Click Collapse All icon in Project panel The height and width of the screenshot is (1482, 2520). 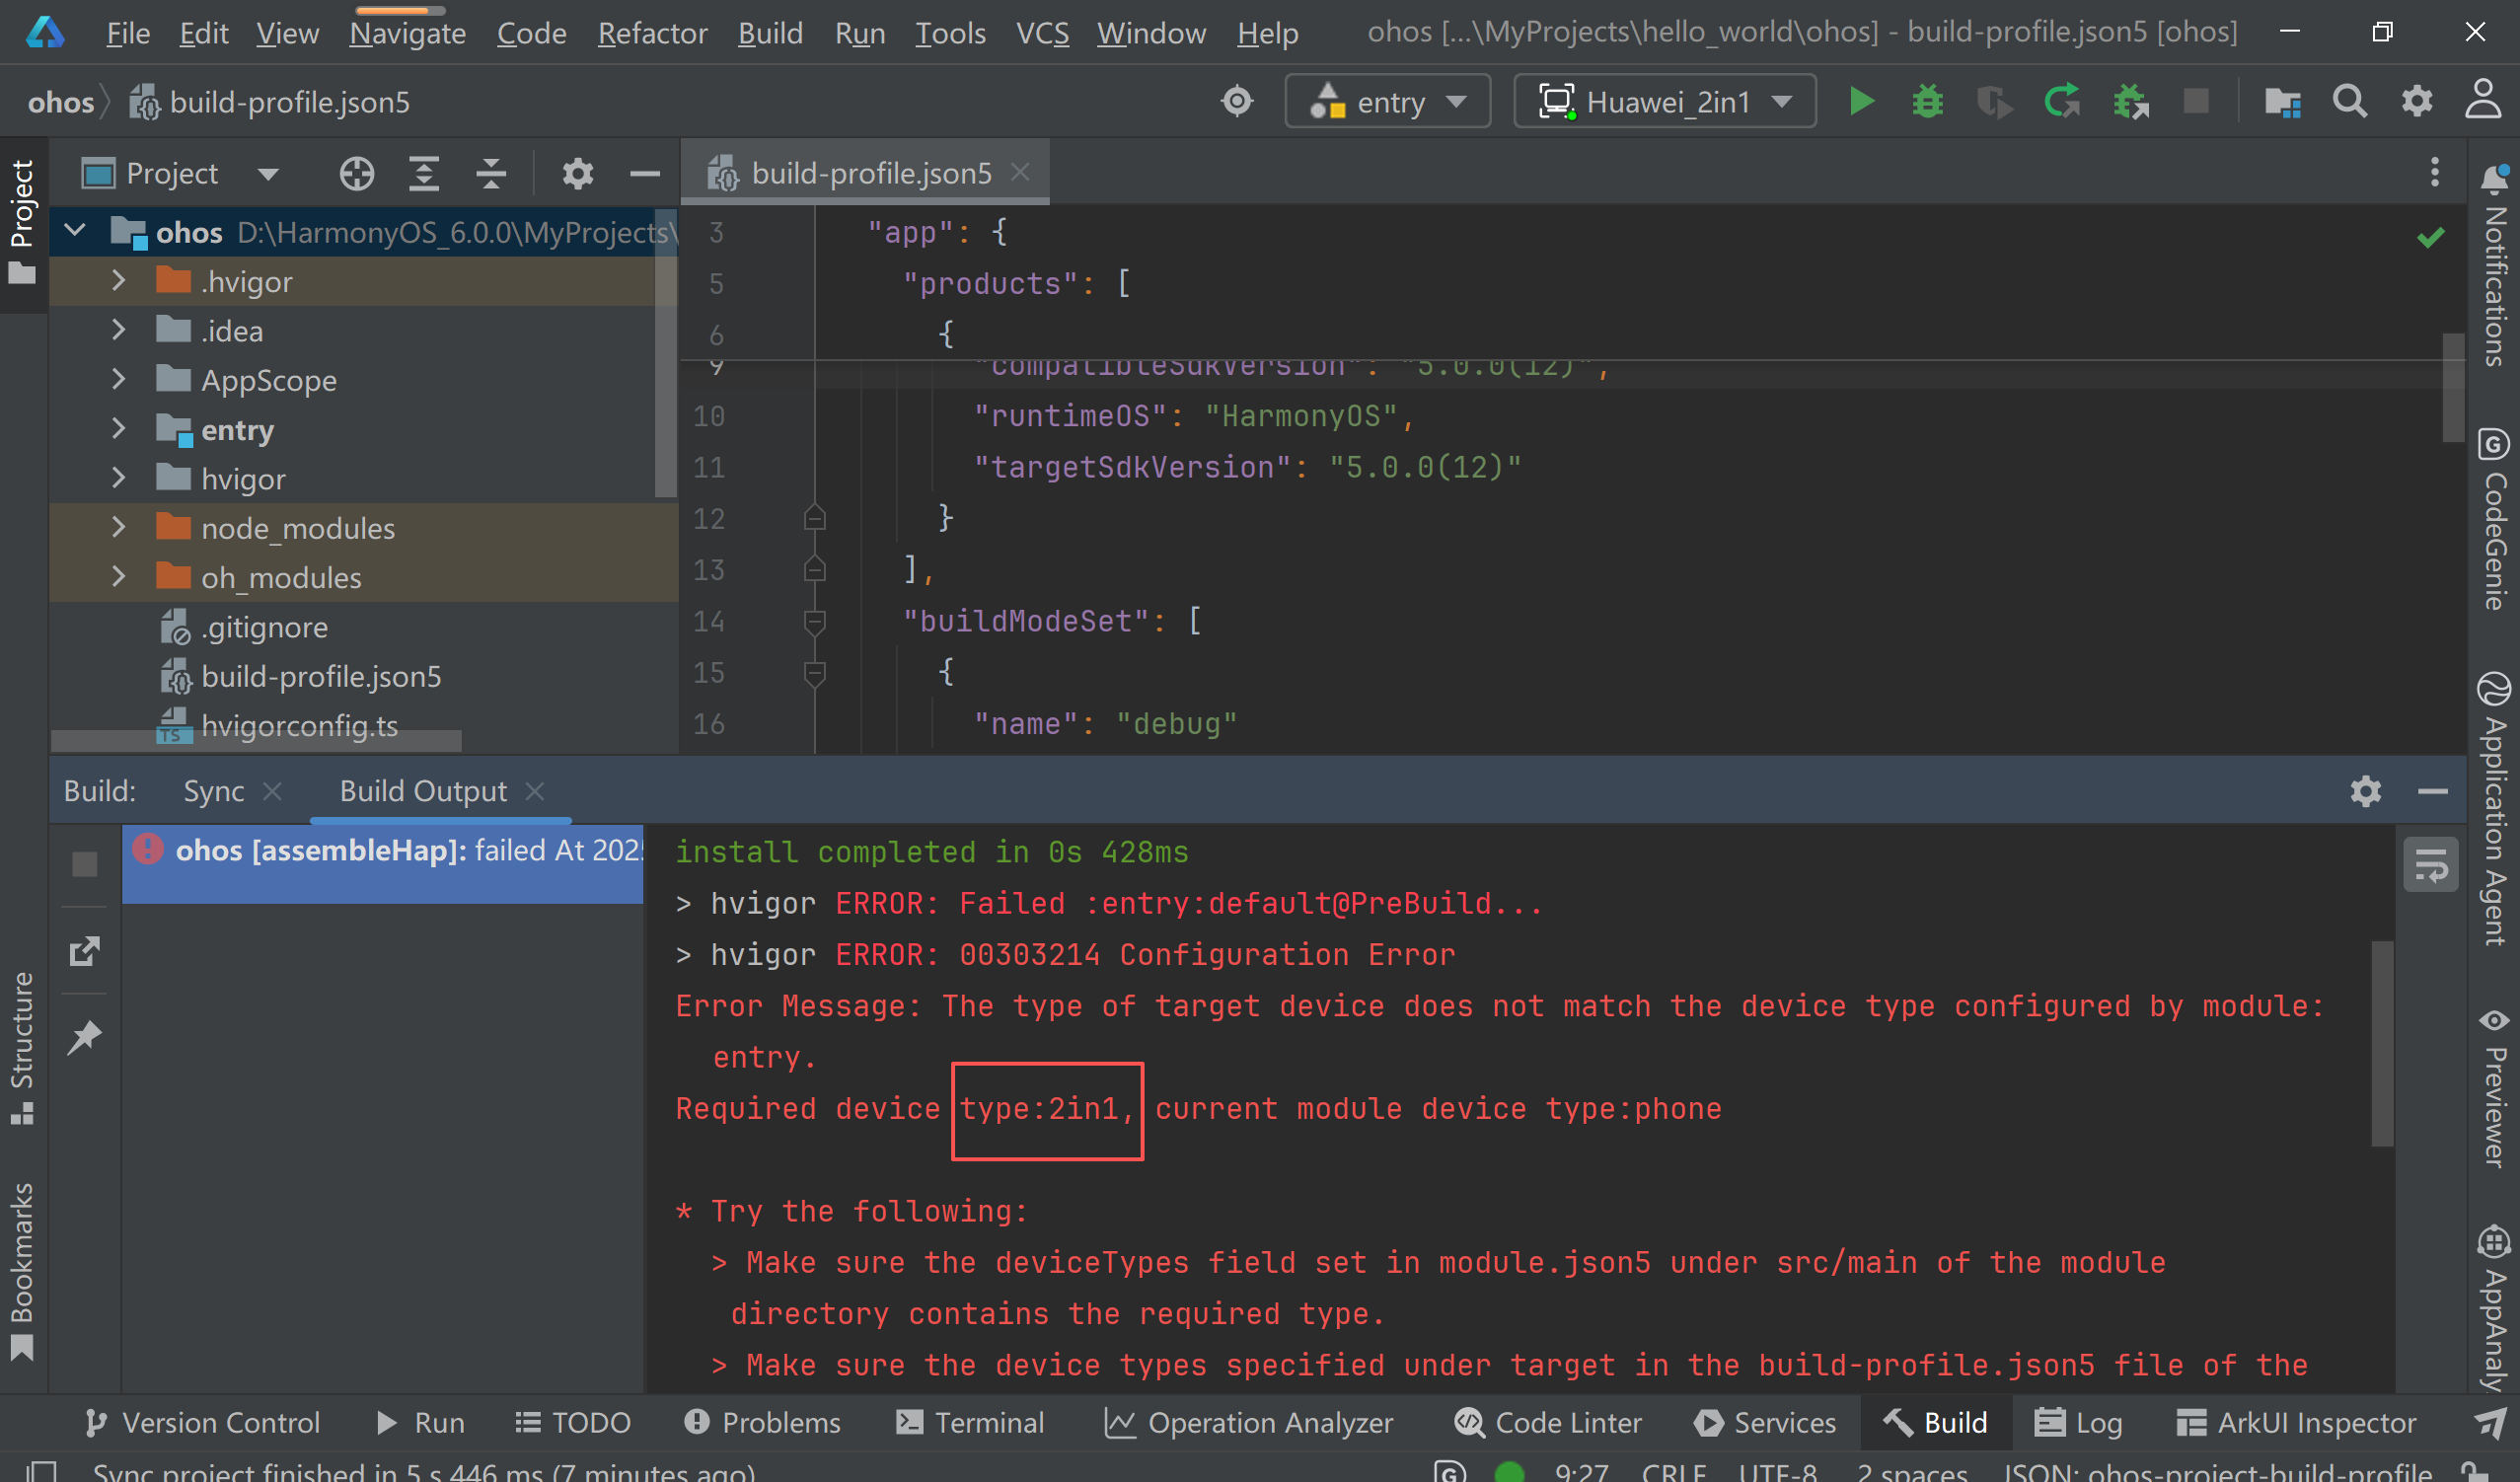[x=490, y=173]
